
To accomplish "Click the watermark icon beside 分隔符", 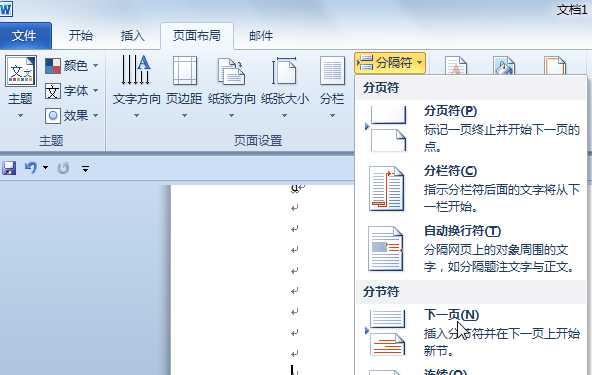I will point(456,65).
